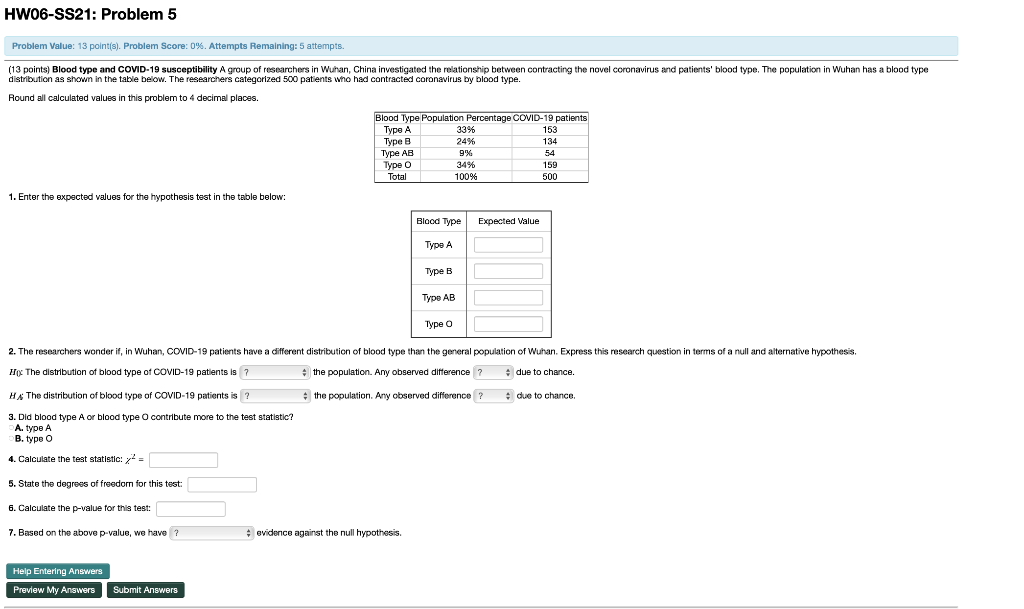Viewport: 1024px width, 609px height.
Task: Click the stepper arrows beside the H₀ dropdown
Action: pos(304,371)
